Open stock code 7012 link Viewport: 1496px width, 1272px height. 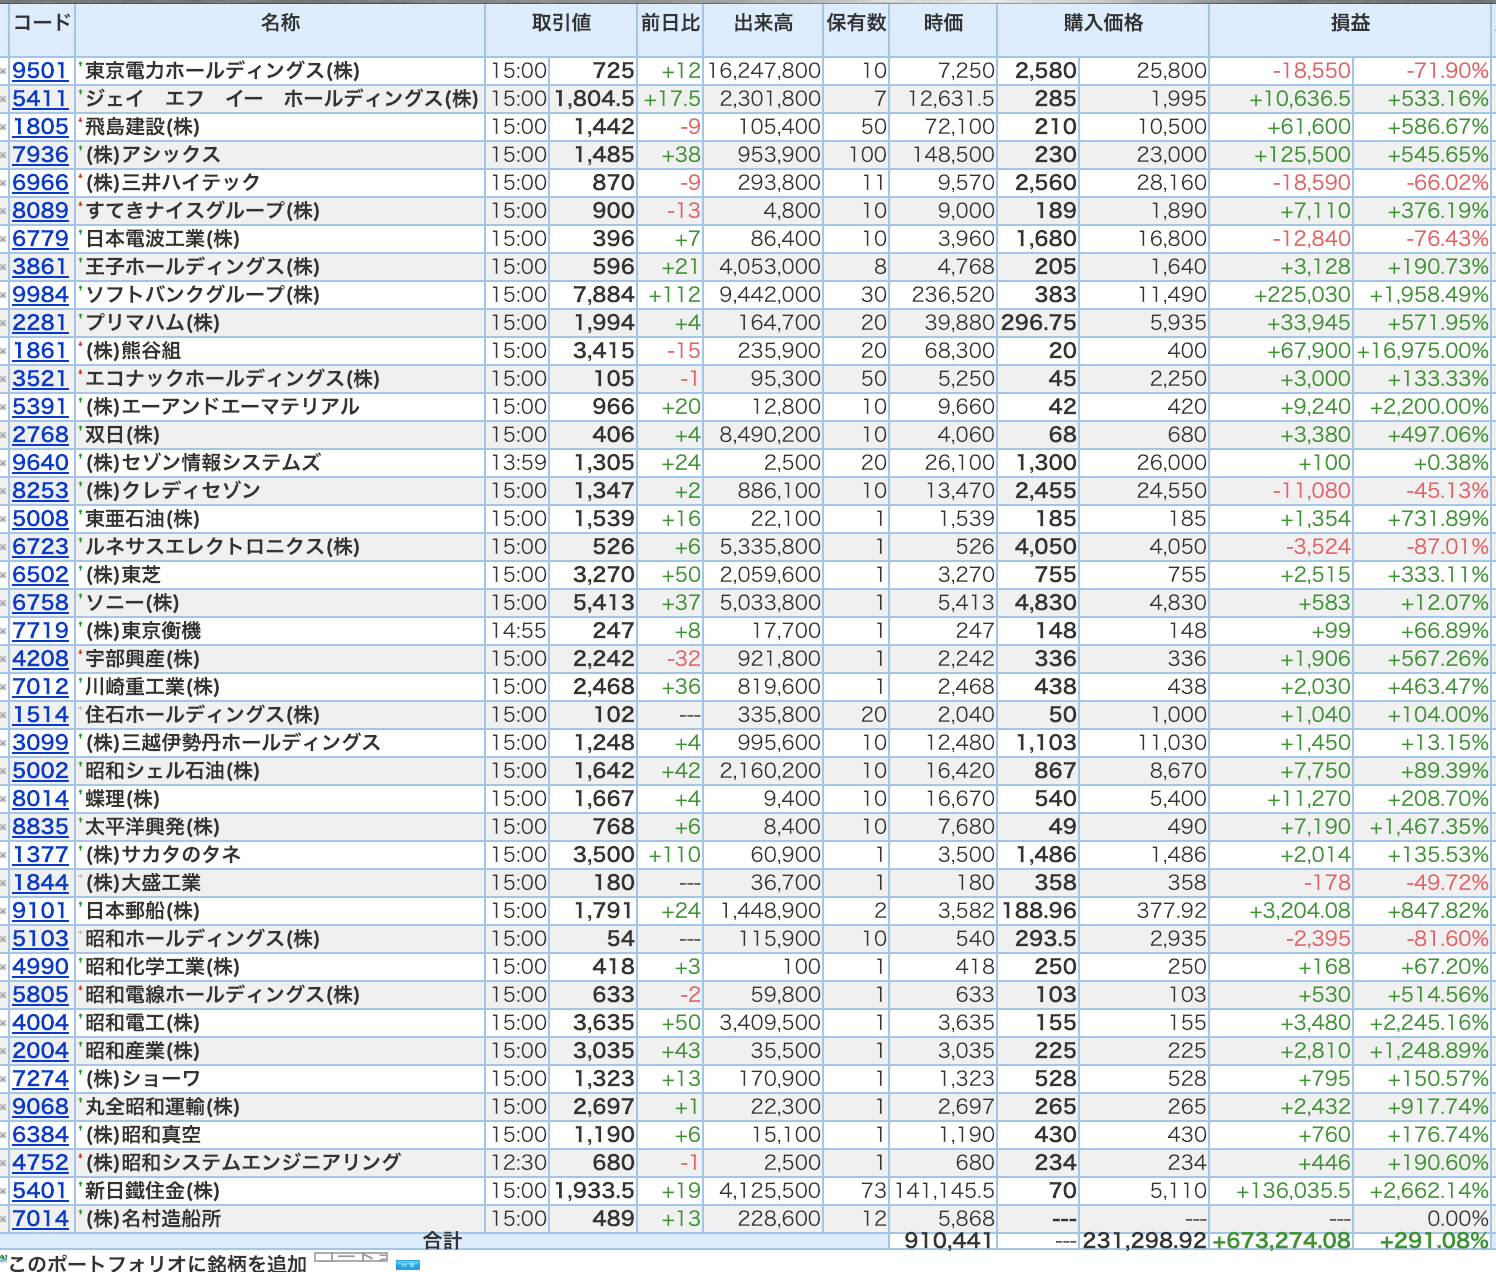[40, 687]
